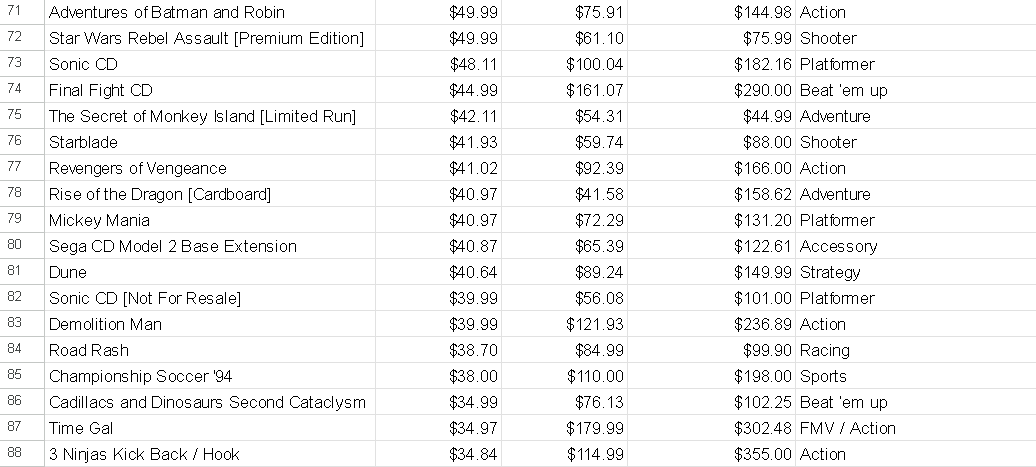Select the 'FMV / Action' genre cell
1036x467 pixels.
point(848,428)
